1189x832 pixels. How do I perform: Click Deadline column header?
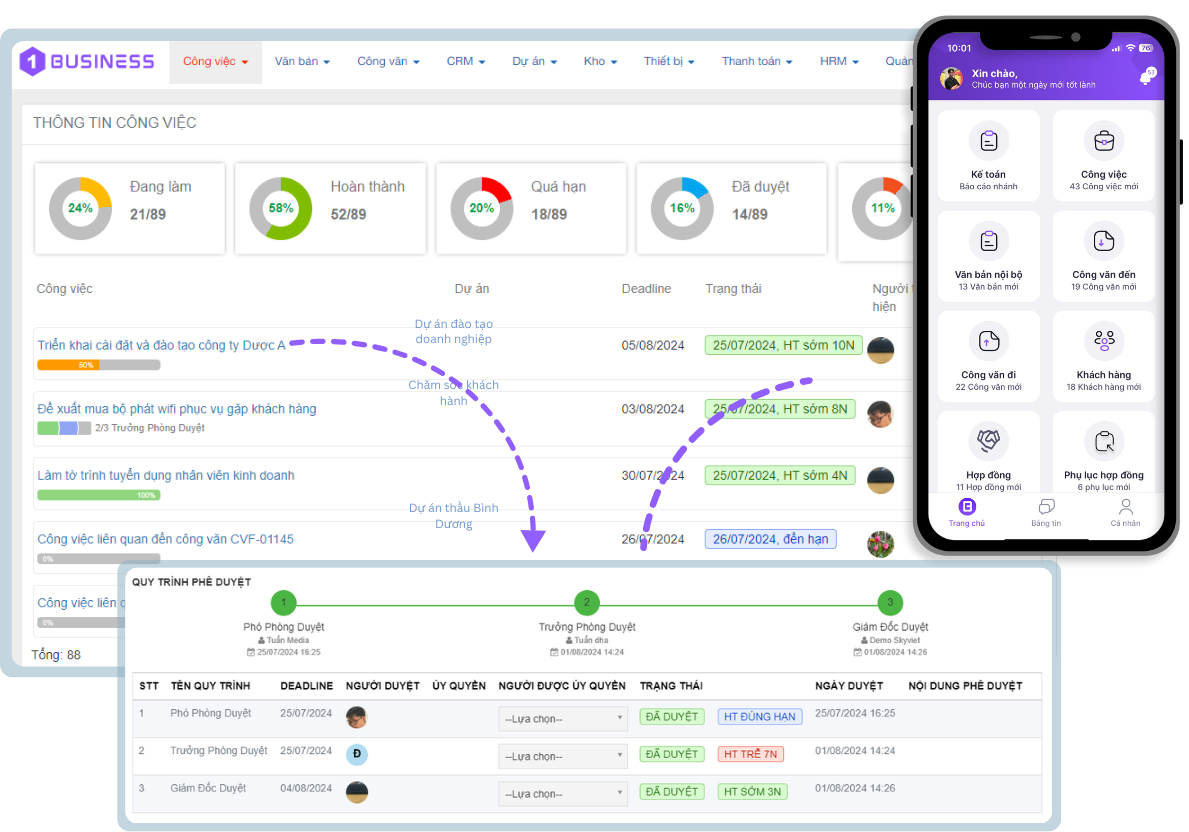(646, 289)
